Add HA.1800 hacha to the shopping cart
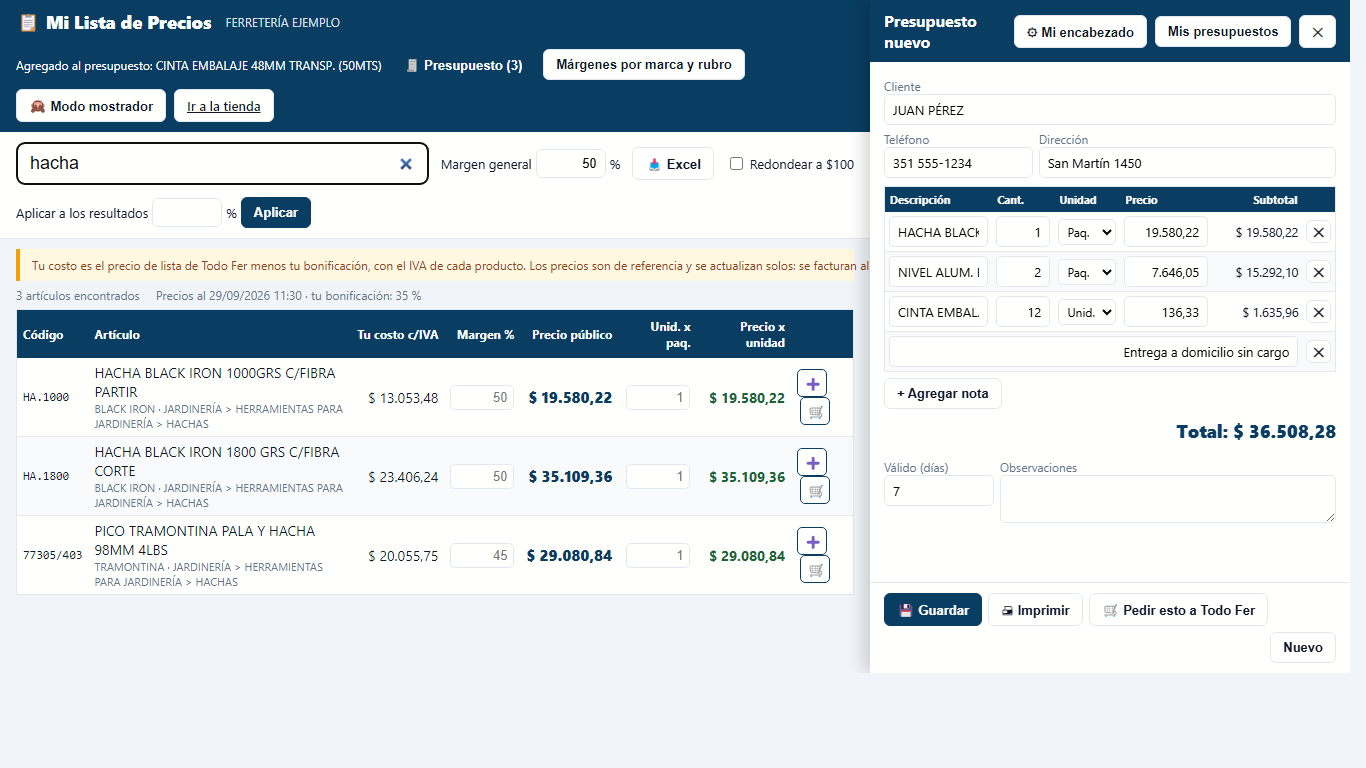This screenshot has width=1366, height=768. pyautogui.click(x=815, y=490)
